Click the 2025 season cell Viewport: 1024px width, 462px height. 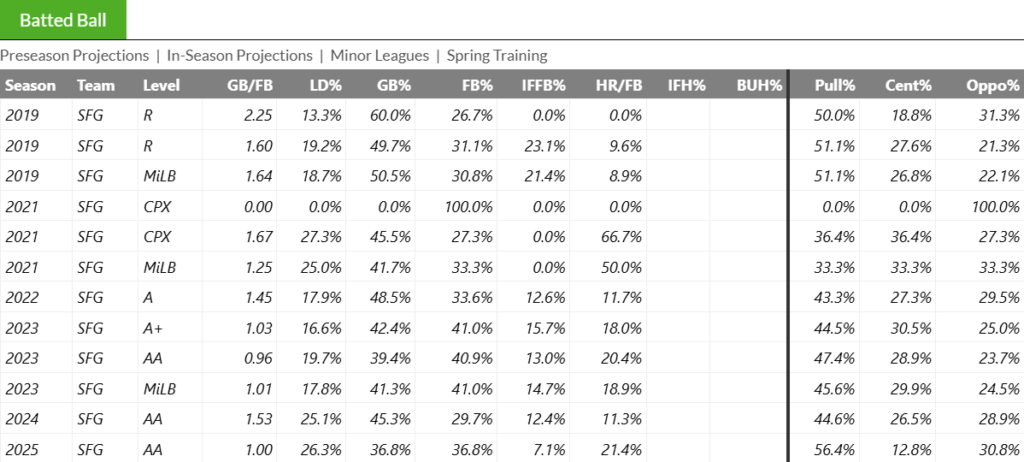pyautogui.click(x=22, y=450)
